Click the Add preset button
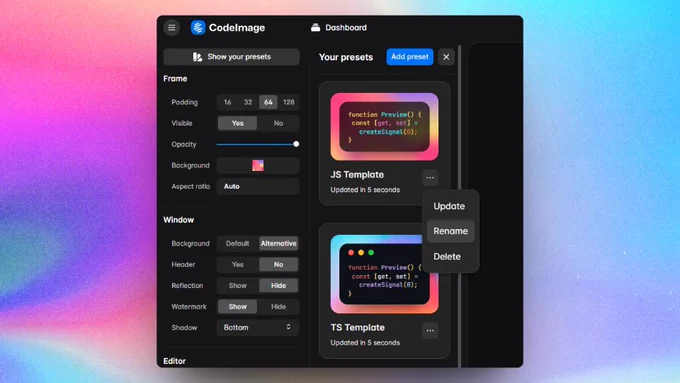This screenshot has height=383, width=680. (x=410, y=57)
